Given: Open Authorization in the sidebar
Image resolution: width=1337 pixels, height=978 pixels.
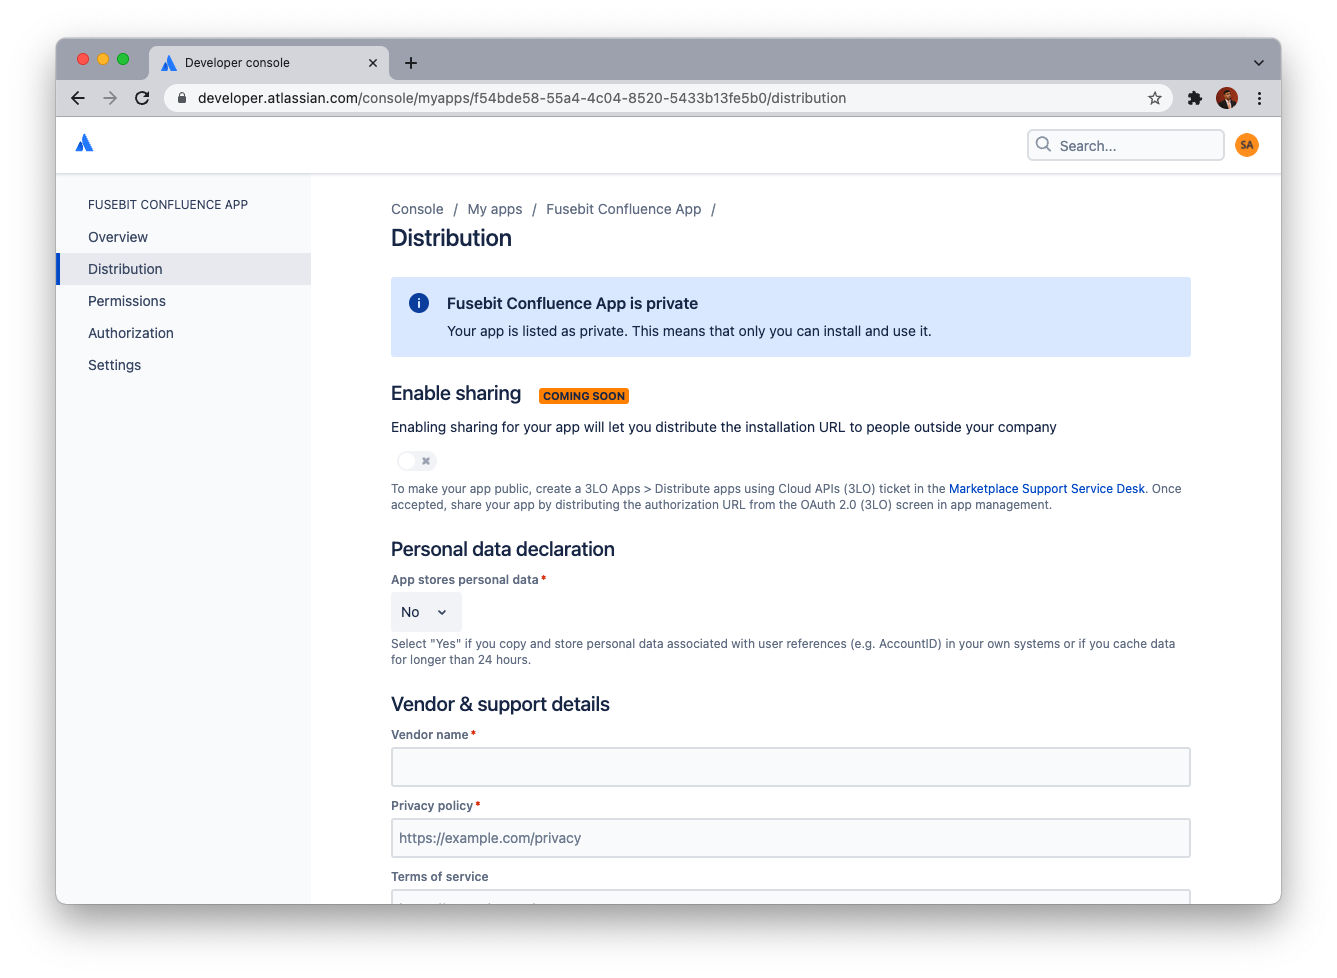Looking at the screenshot, I should point(184,333).
